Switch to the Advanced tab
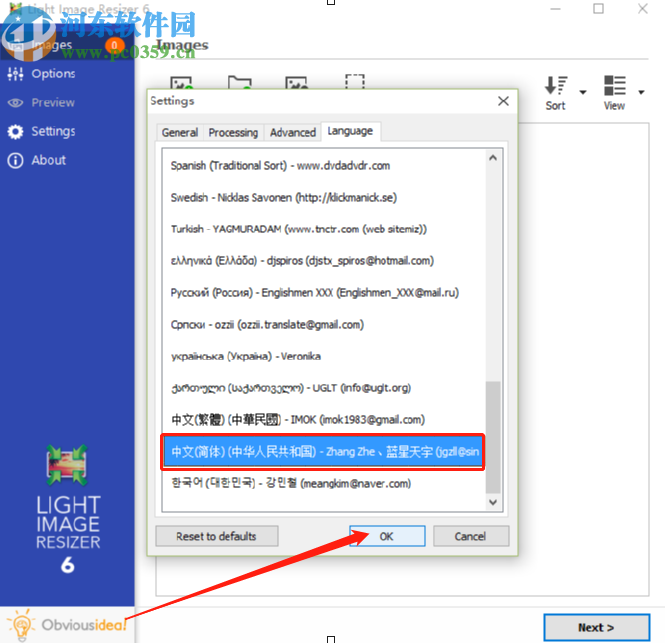 (x=293, y=133)
